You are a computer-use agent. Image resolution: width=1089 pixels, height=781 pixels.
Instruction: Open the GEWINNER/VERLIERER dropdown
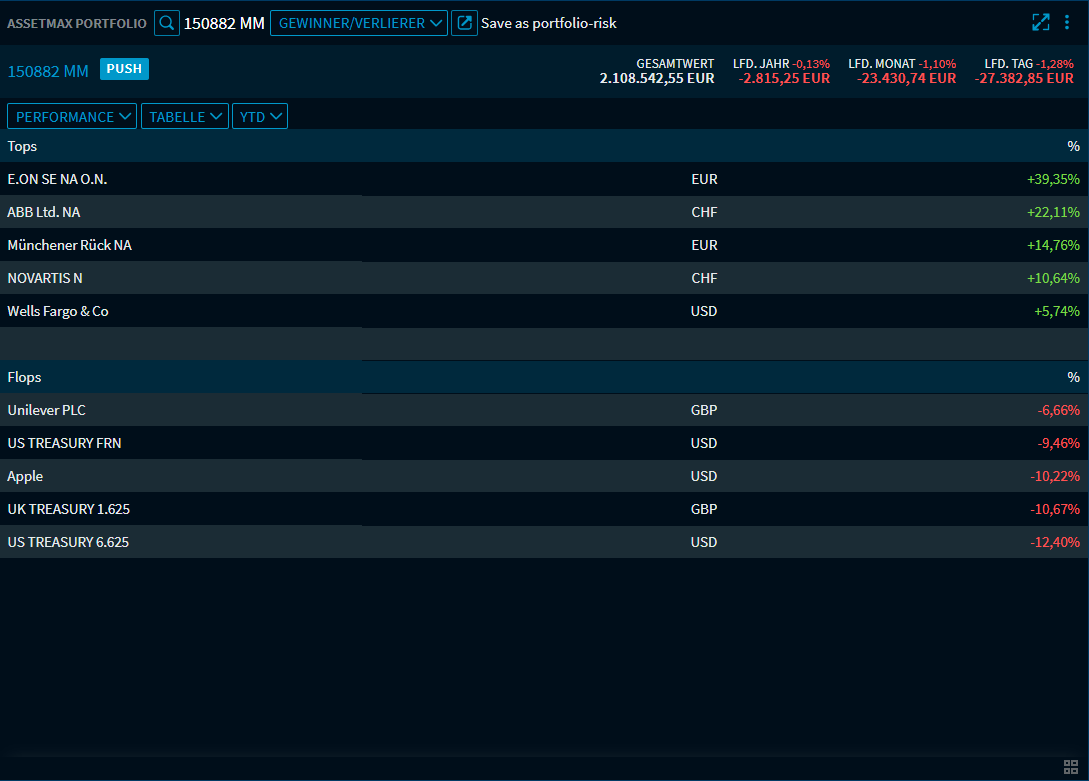pyautogui.click(x=358, y=22)
